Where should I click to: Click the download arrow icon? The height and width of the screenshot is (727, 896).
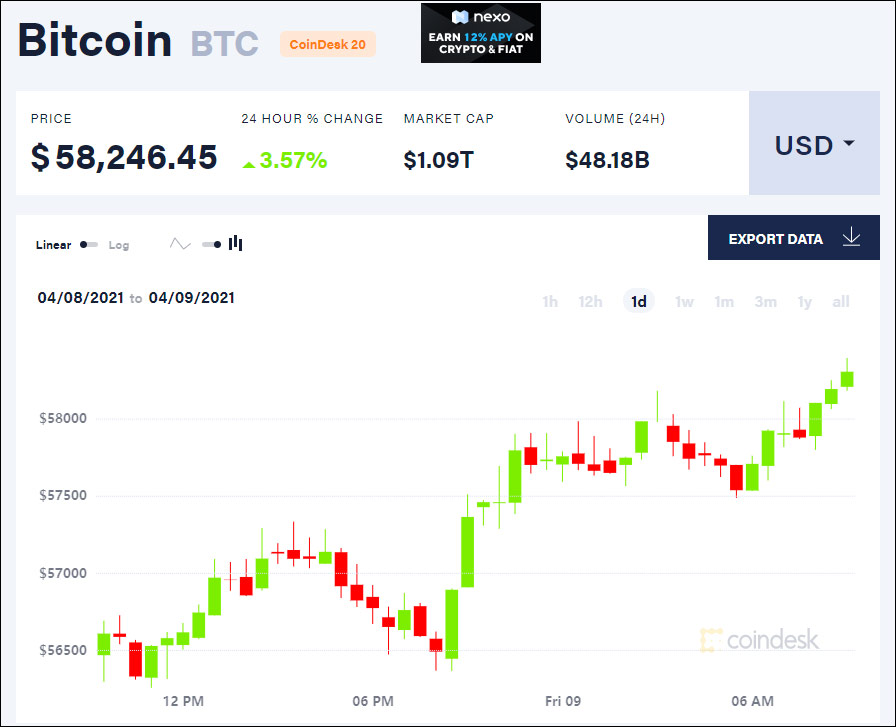[x=851, y=238]
